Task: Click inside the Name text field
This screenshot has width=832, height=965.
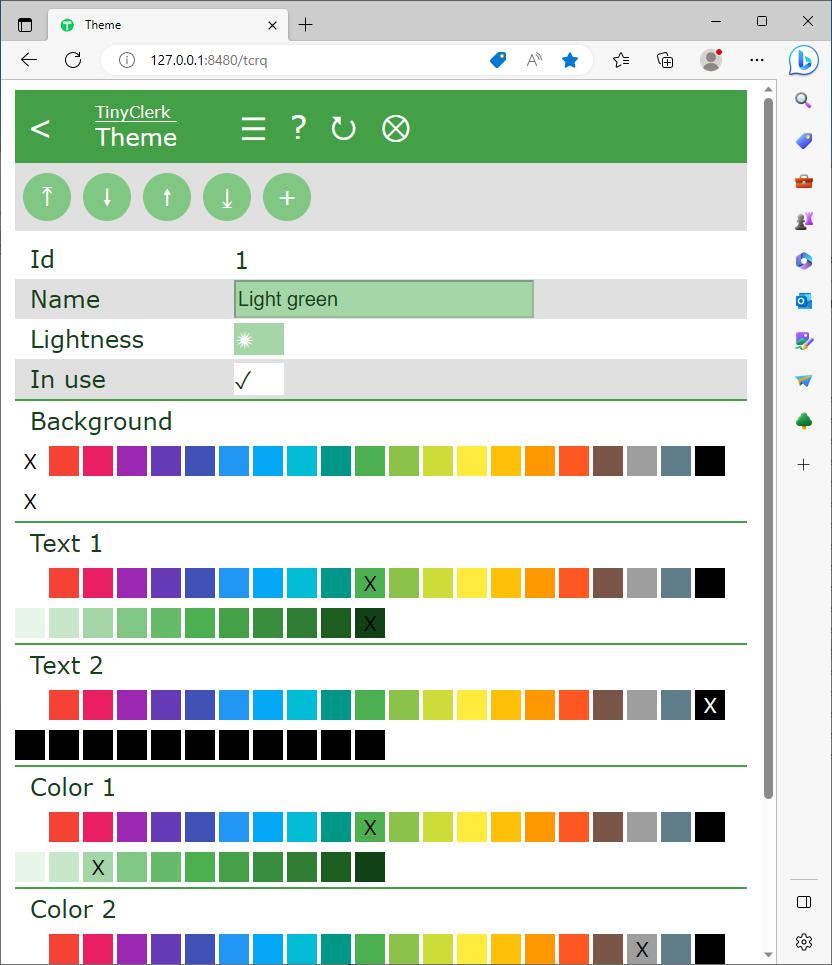Action: (383, 299)
